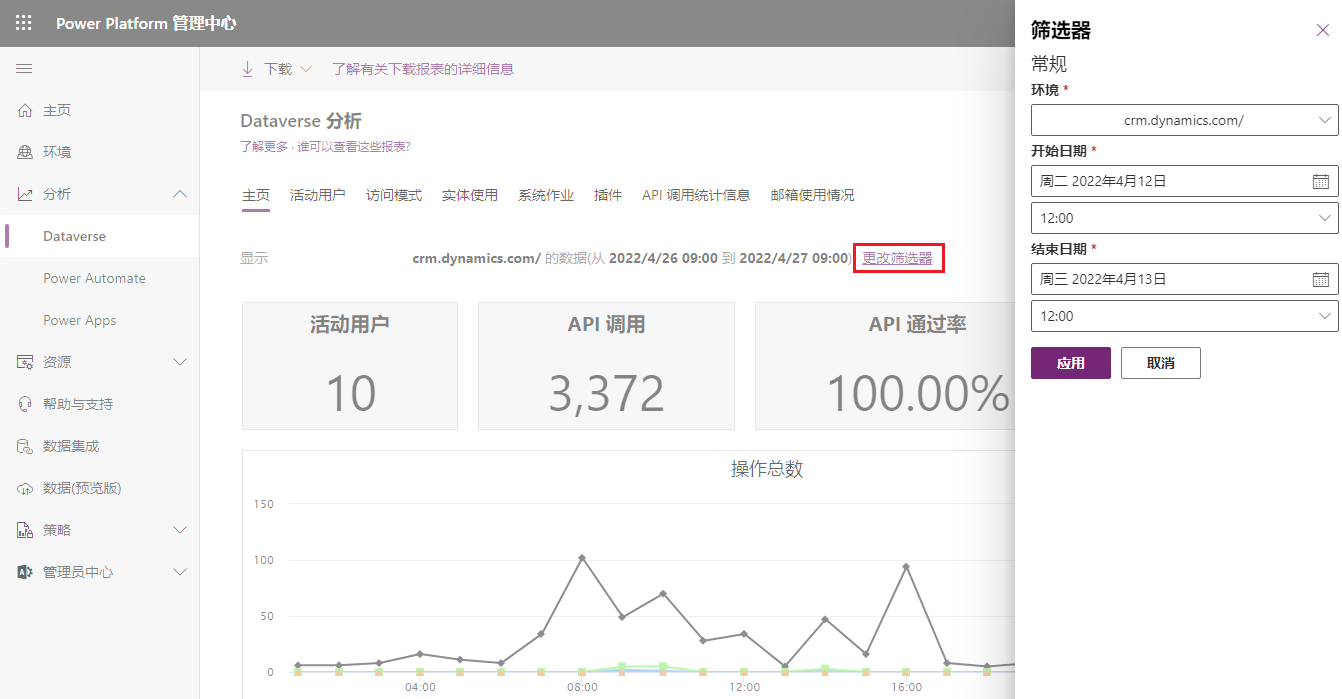Switch to the API 调用统计信息 tab
Viewport: 1342px width, 699px height.
pos(696,195)
